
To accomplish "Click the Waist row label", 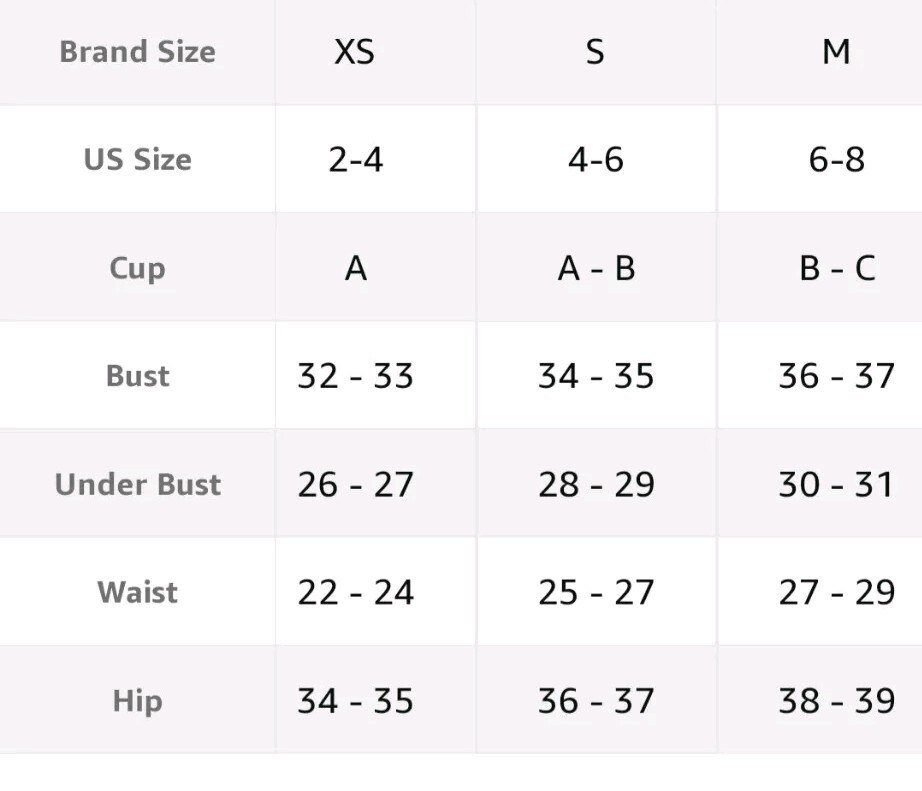I will point(137,592).
